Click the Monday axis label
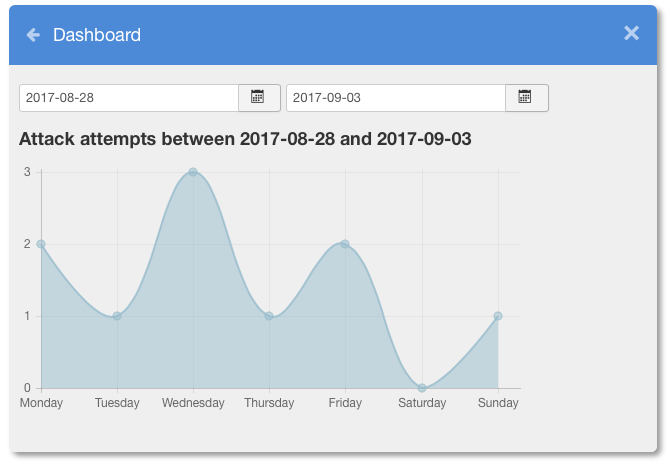 coord(41,403)
